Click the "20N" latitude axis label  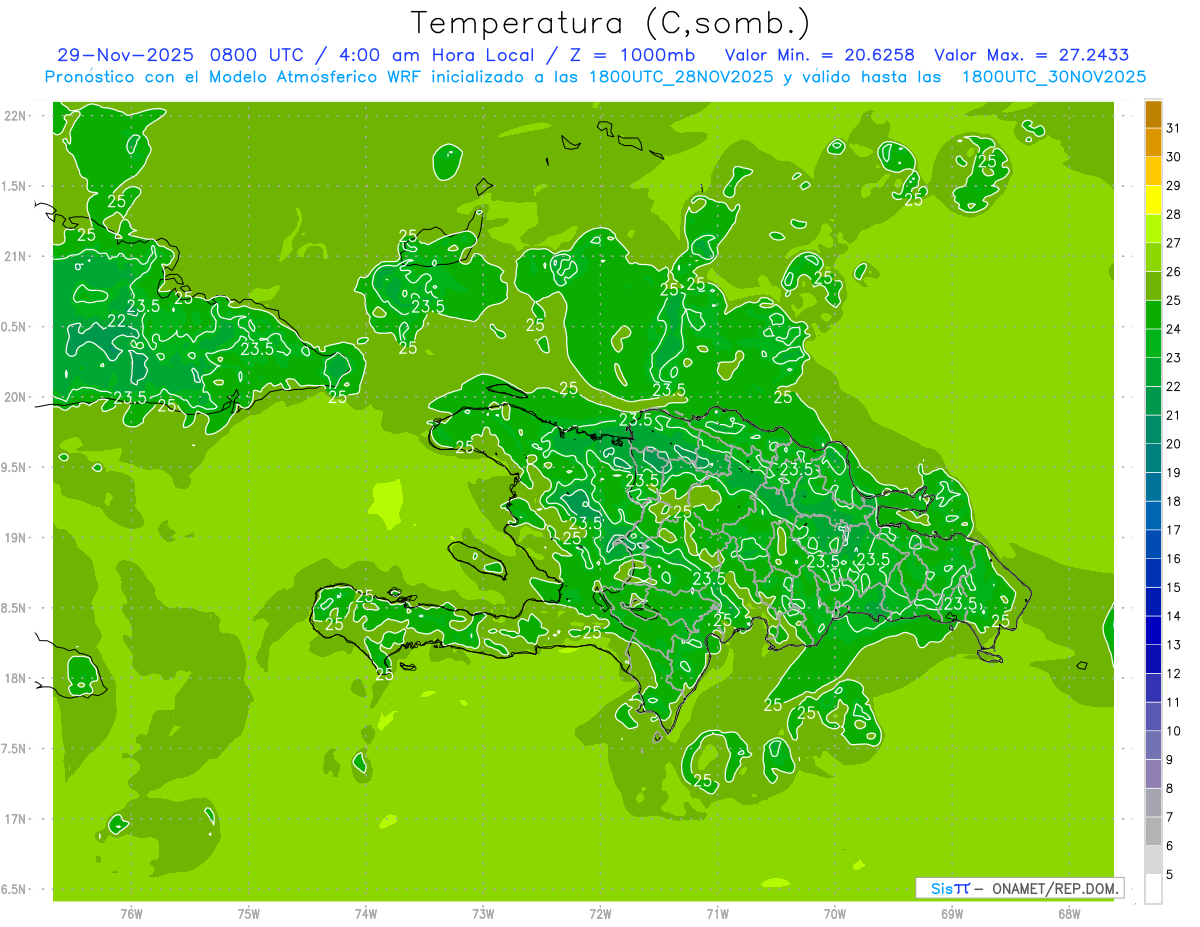(17, 397)
